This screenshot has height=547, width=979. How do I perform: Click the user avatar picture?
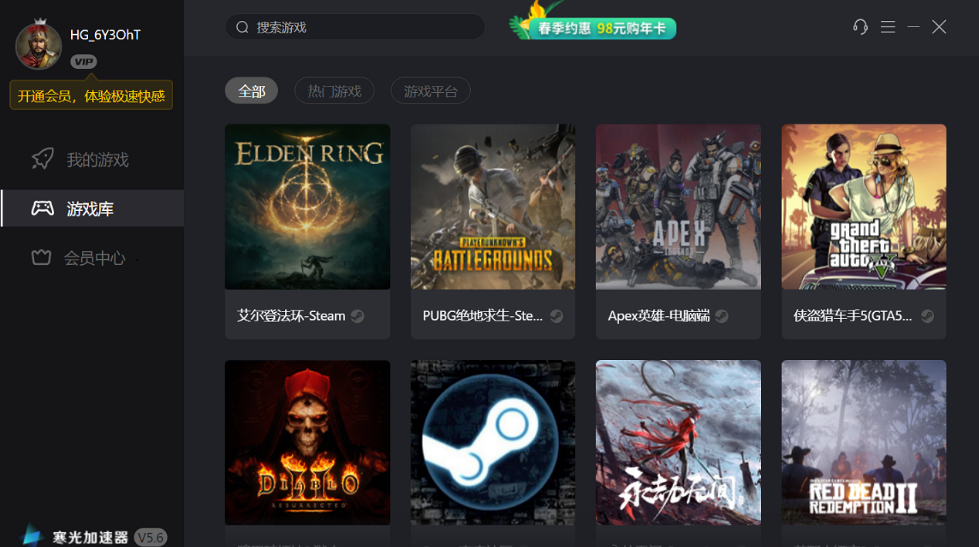pyautogui.click(x=39, y=44)
